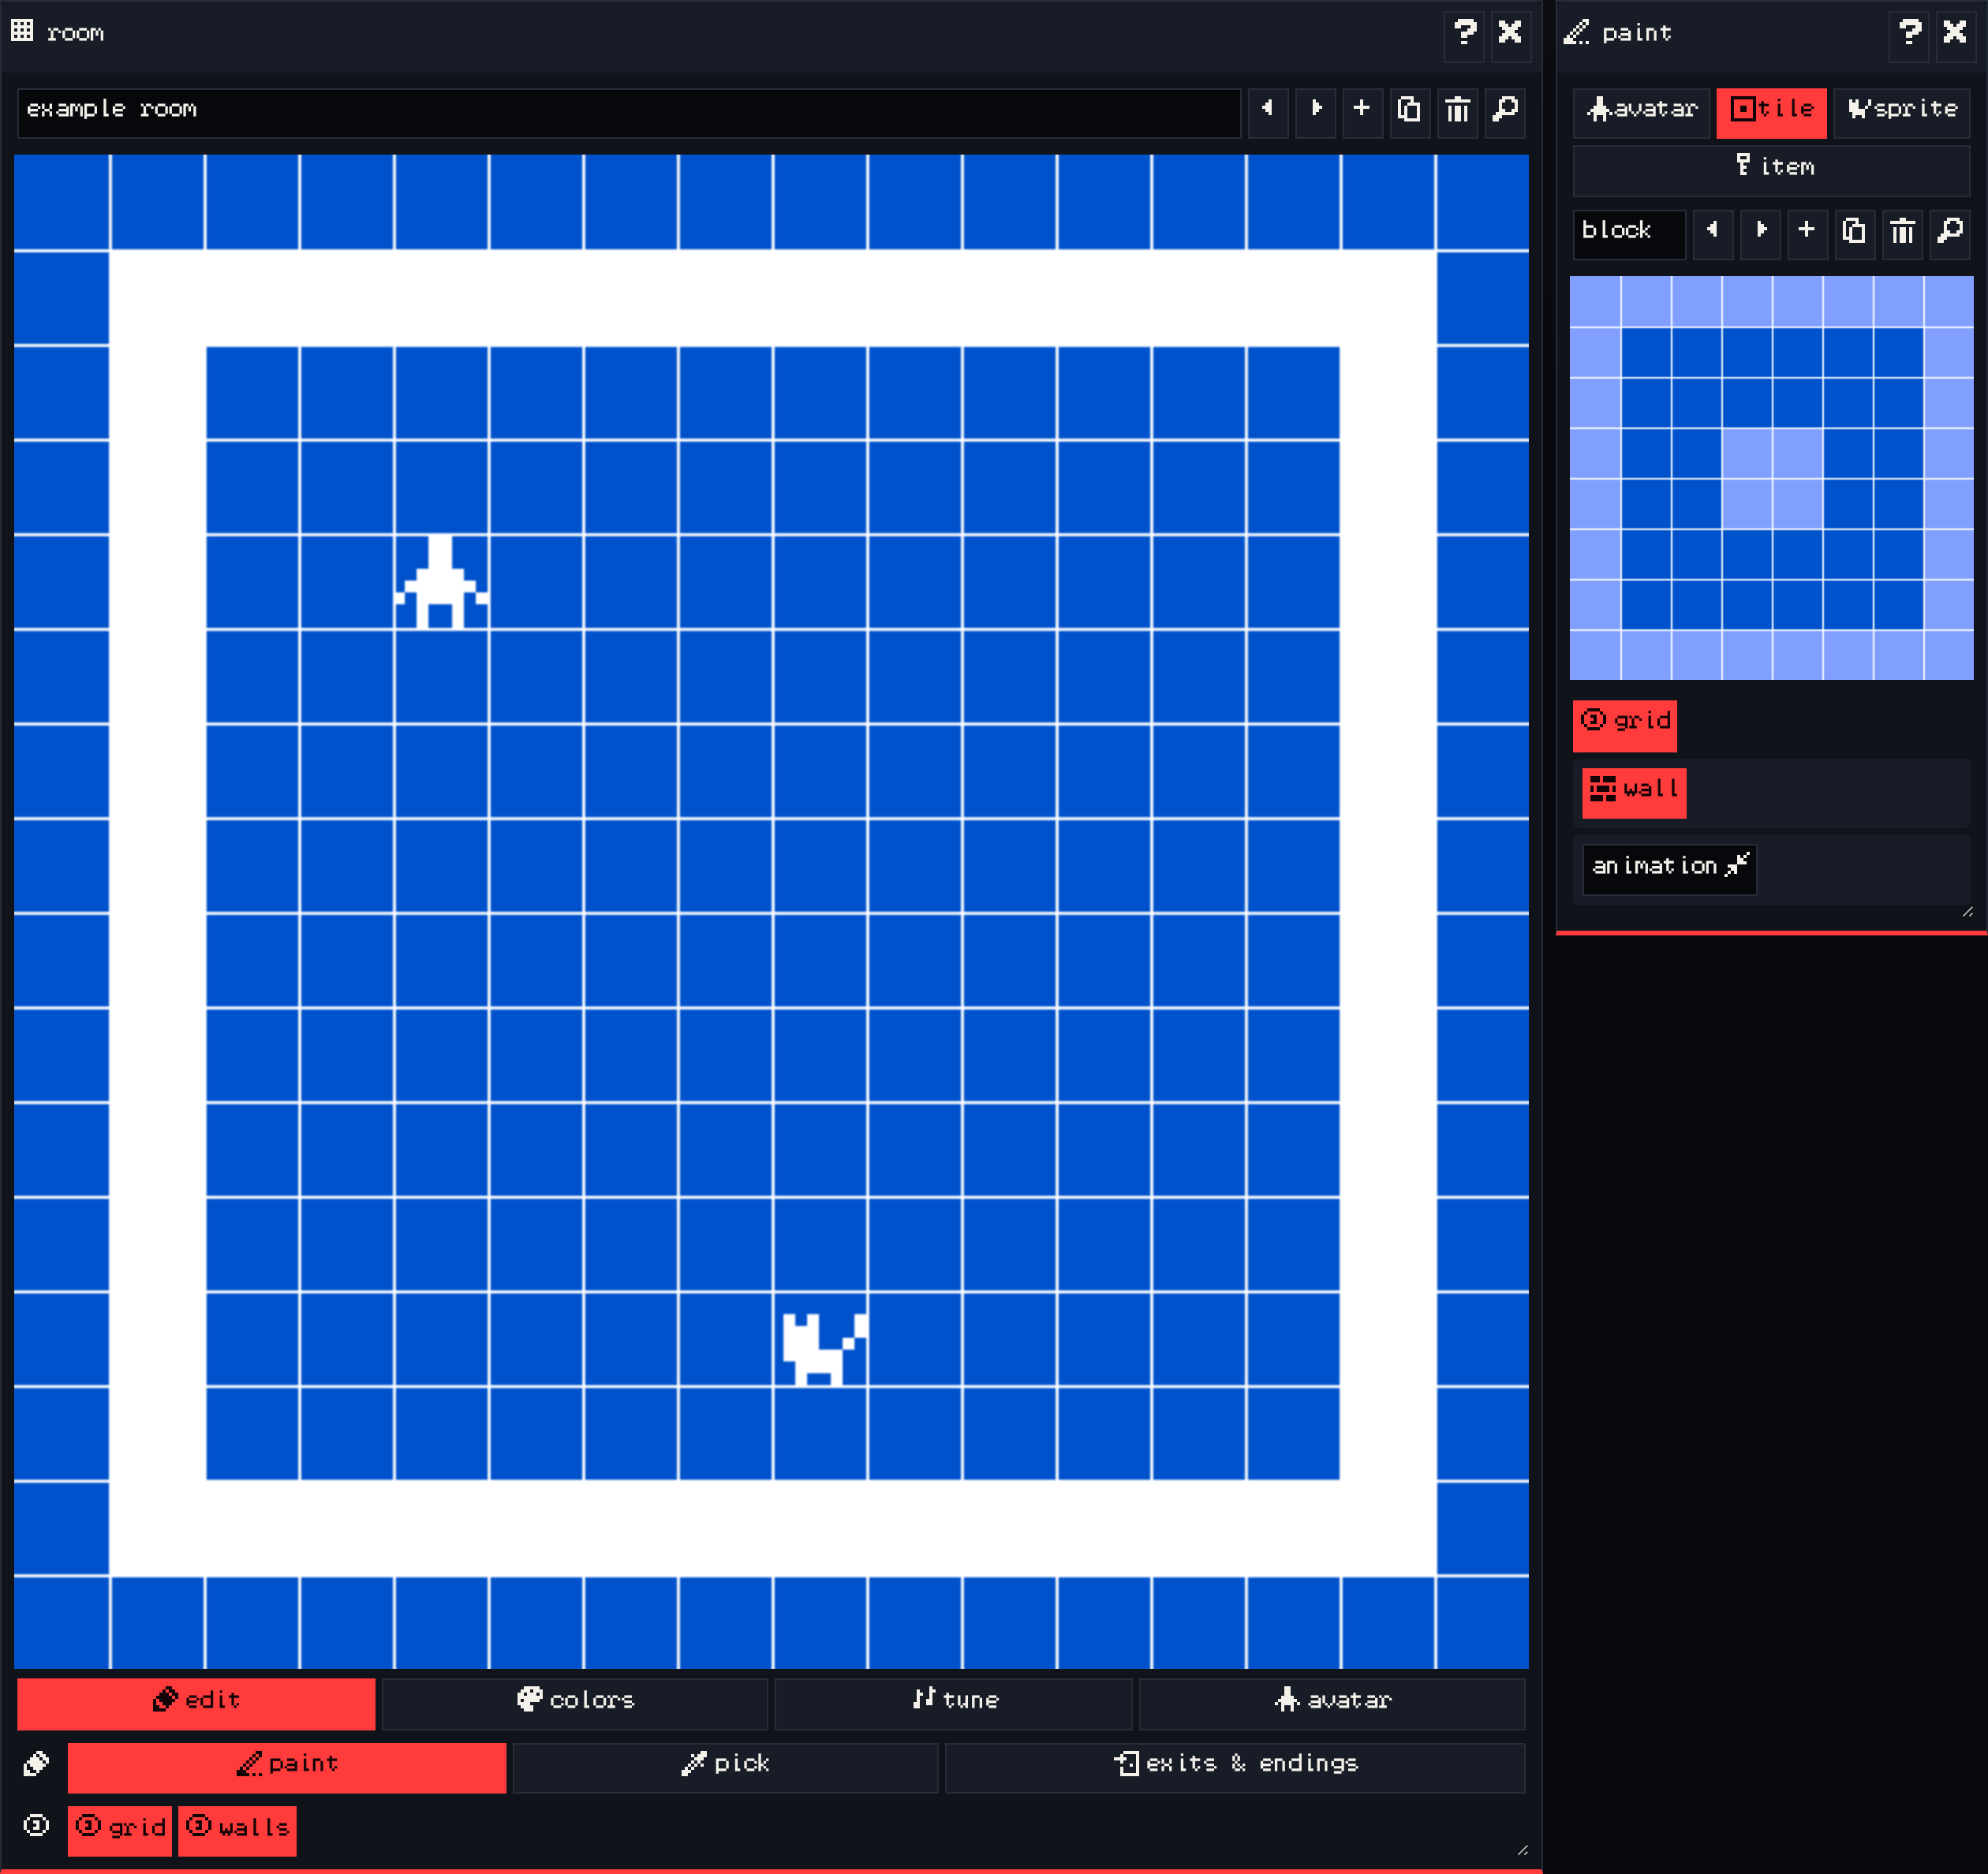Viewport: 1988px width, 1874px height.
Task: Open the tile search finder
Action: 1950,231
